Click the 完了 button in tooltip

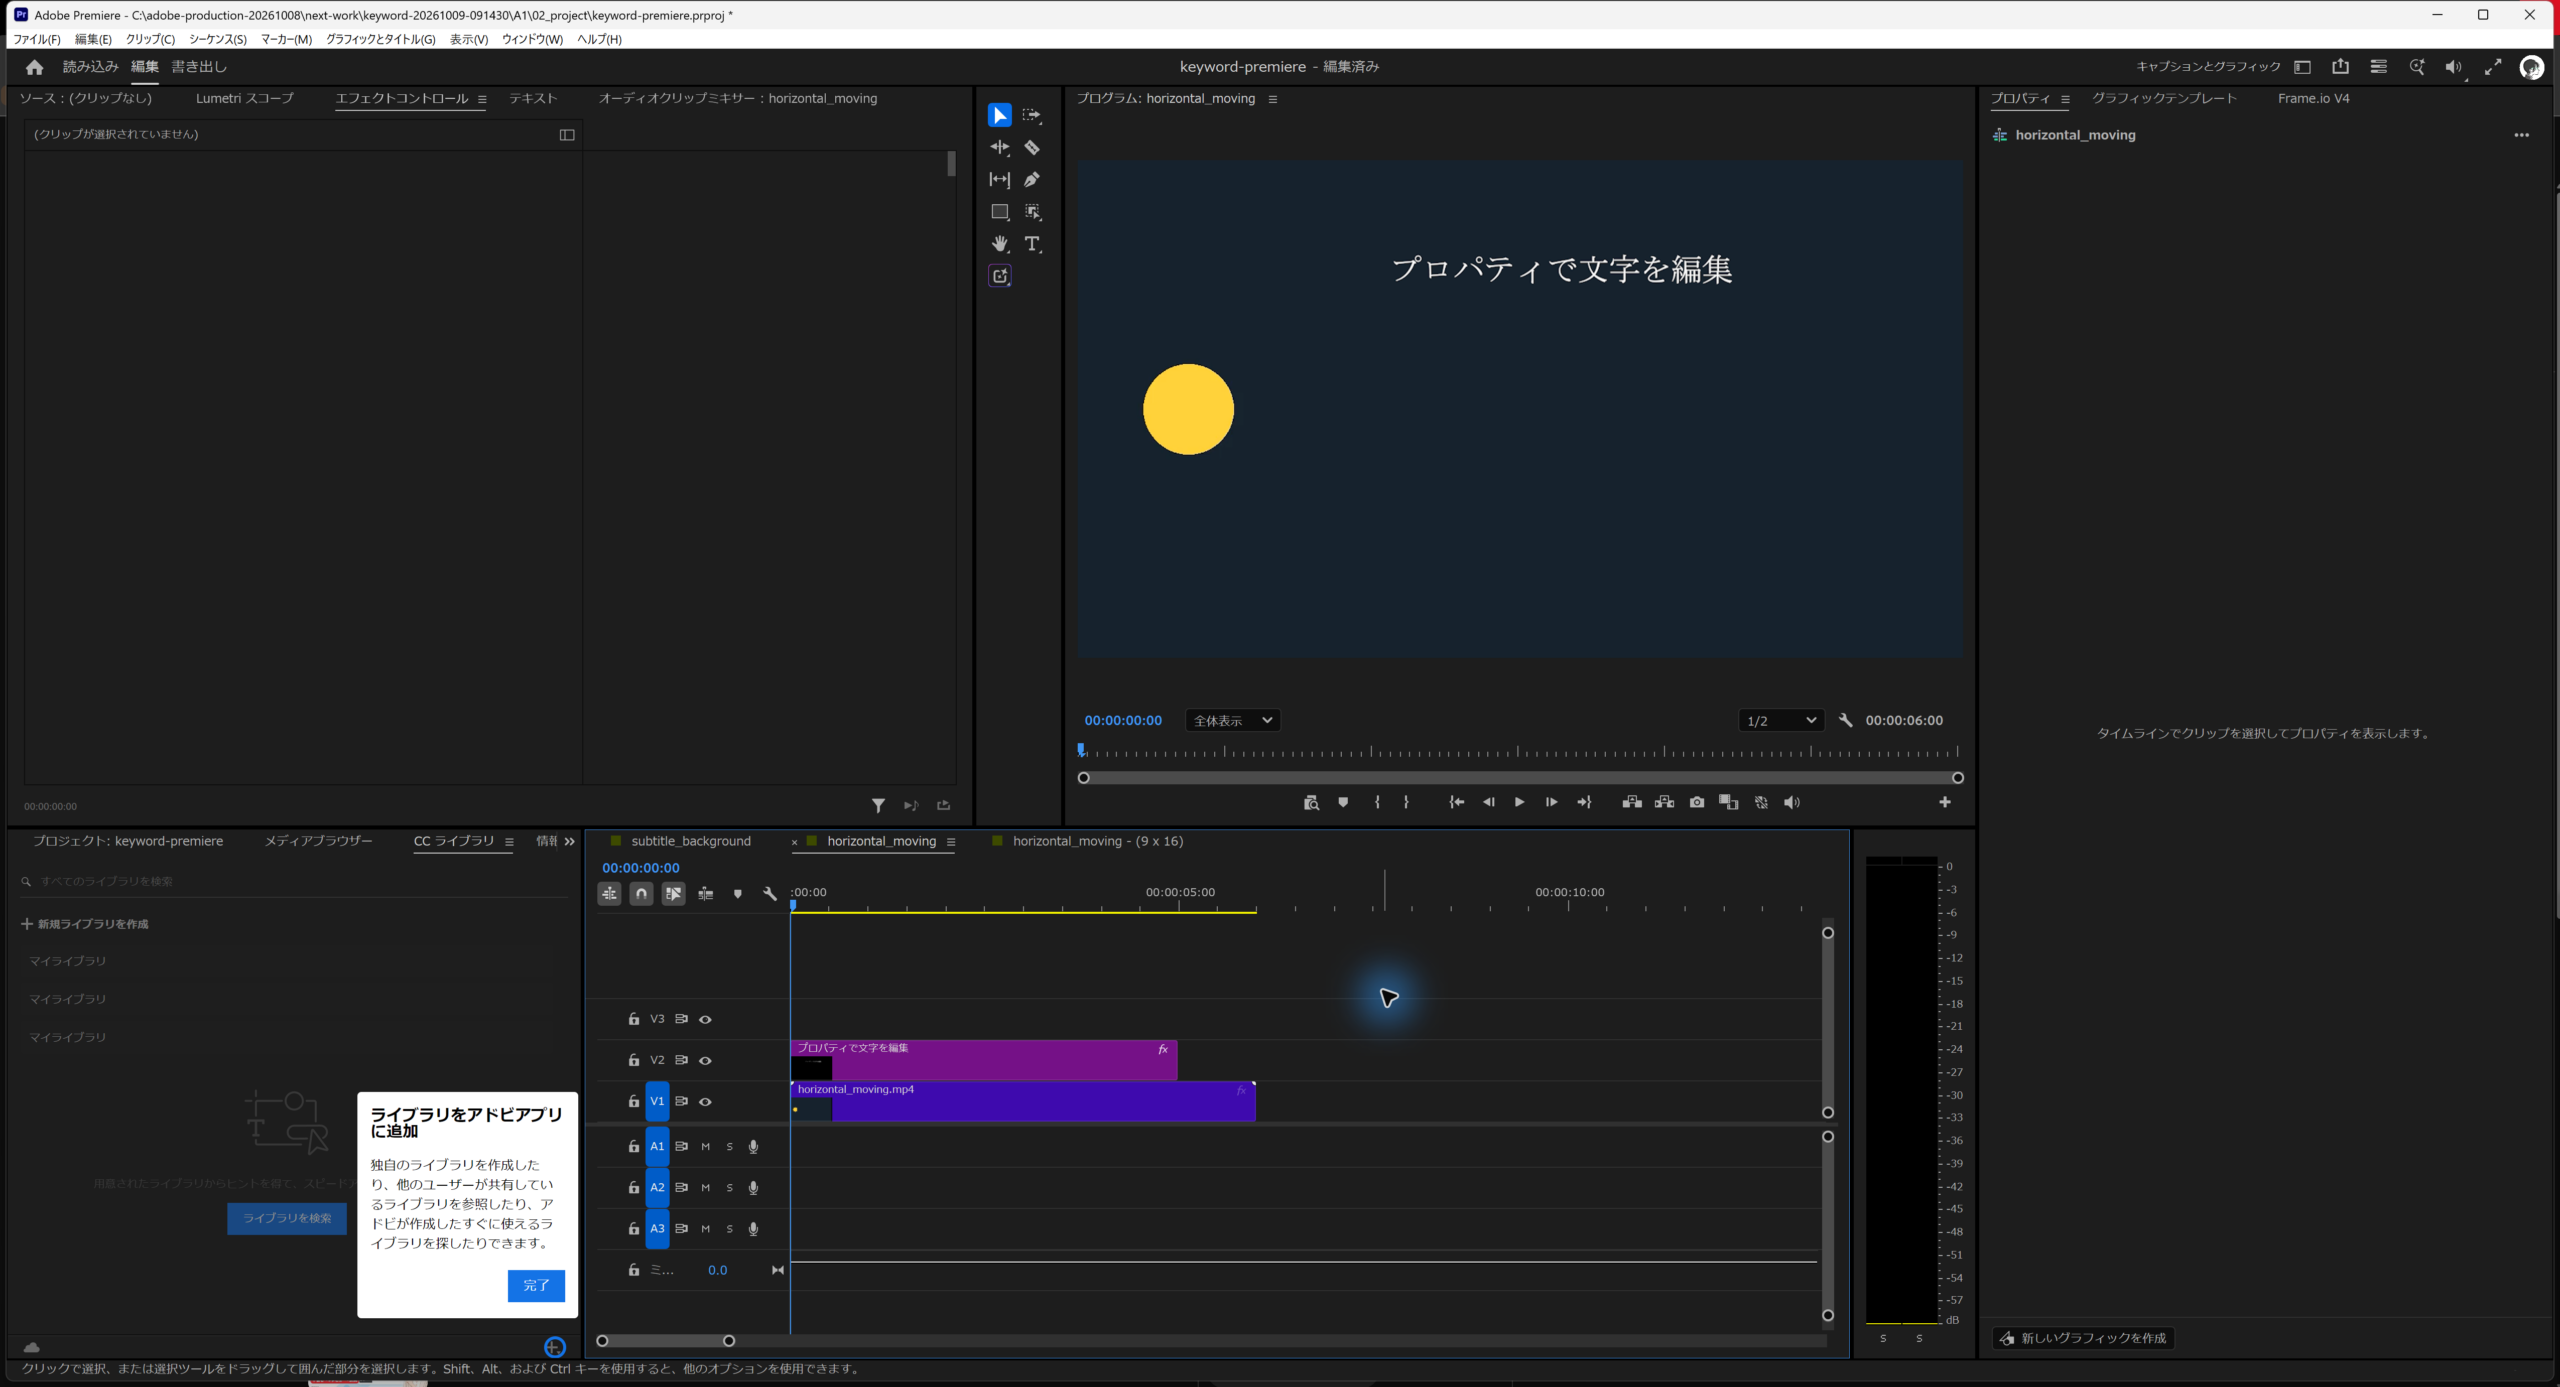[536, 1285]
